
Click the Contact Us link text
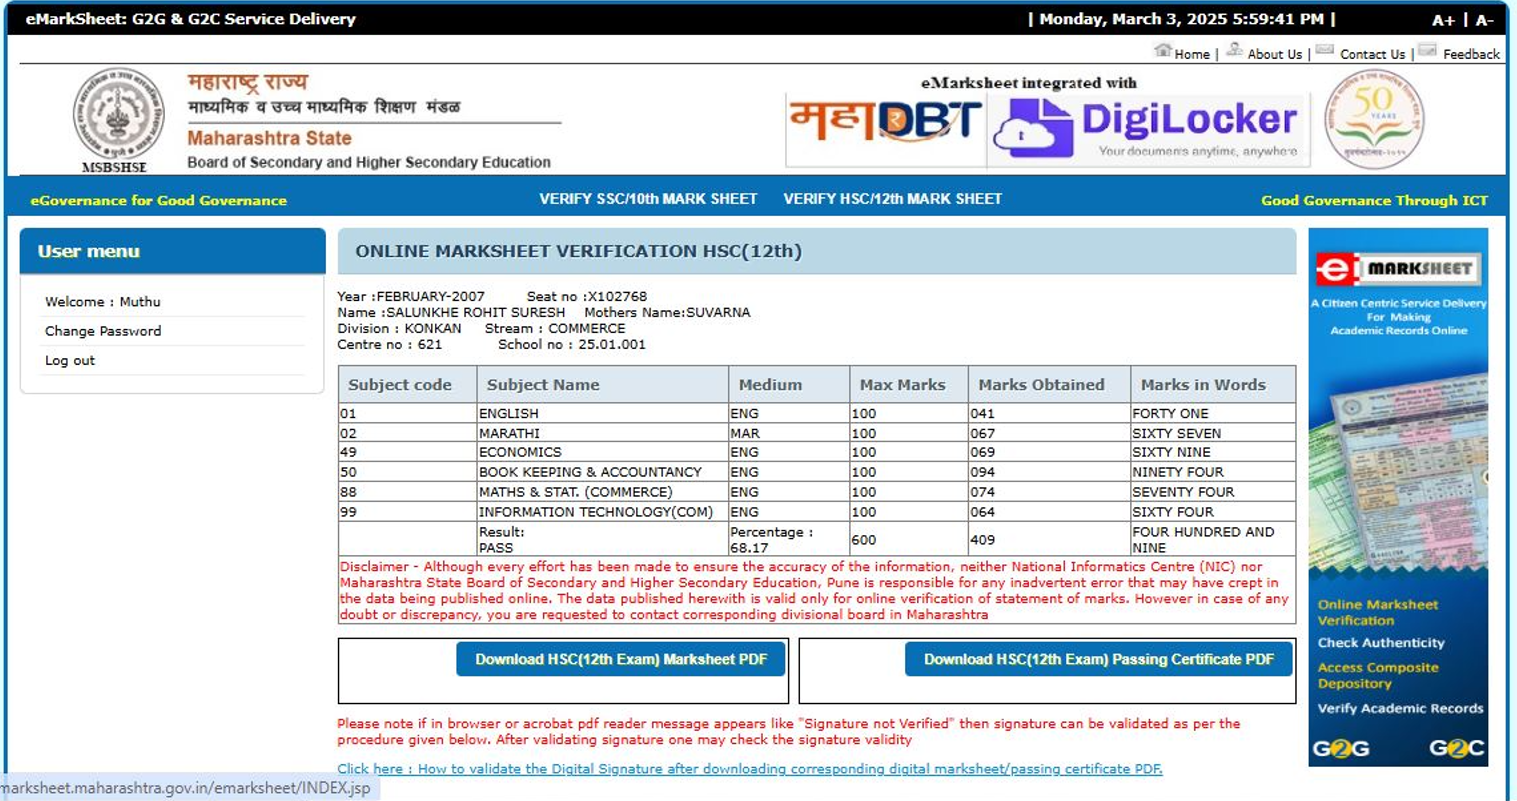[1372, 54]
